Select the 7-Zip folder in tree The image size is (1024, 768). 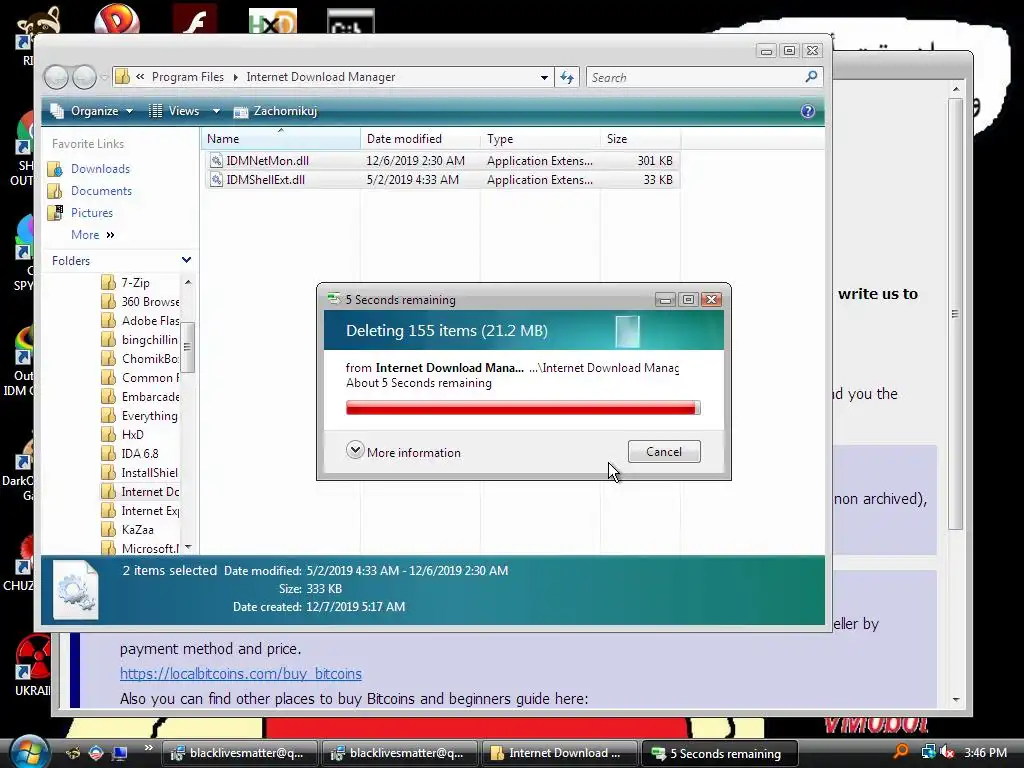(135, 283)
